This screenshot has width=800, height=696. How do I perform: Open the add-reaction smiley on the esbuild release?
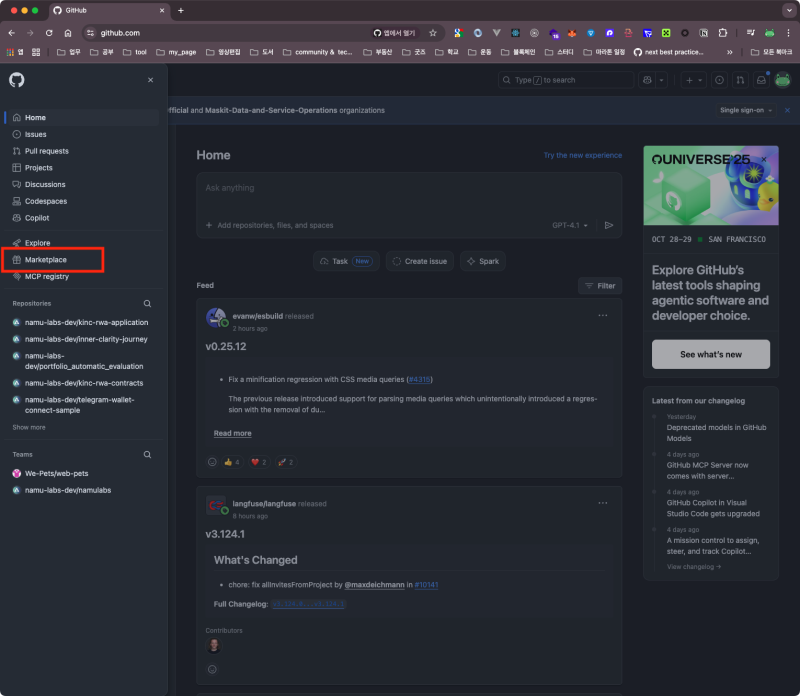pyautogui.click(x=211, y=461)
